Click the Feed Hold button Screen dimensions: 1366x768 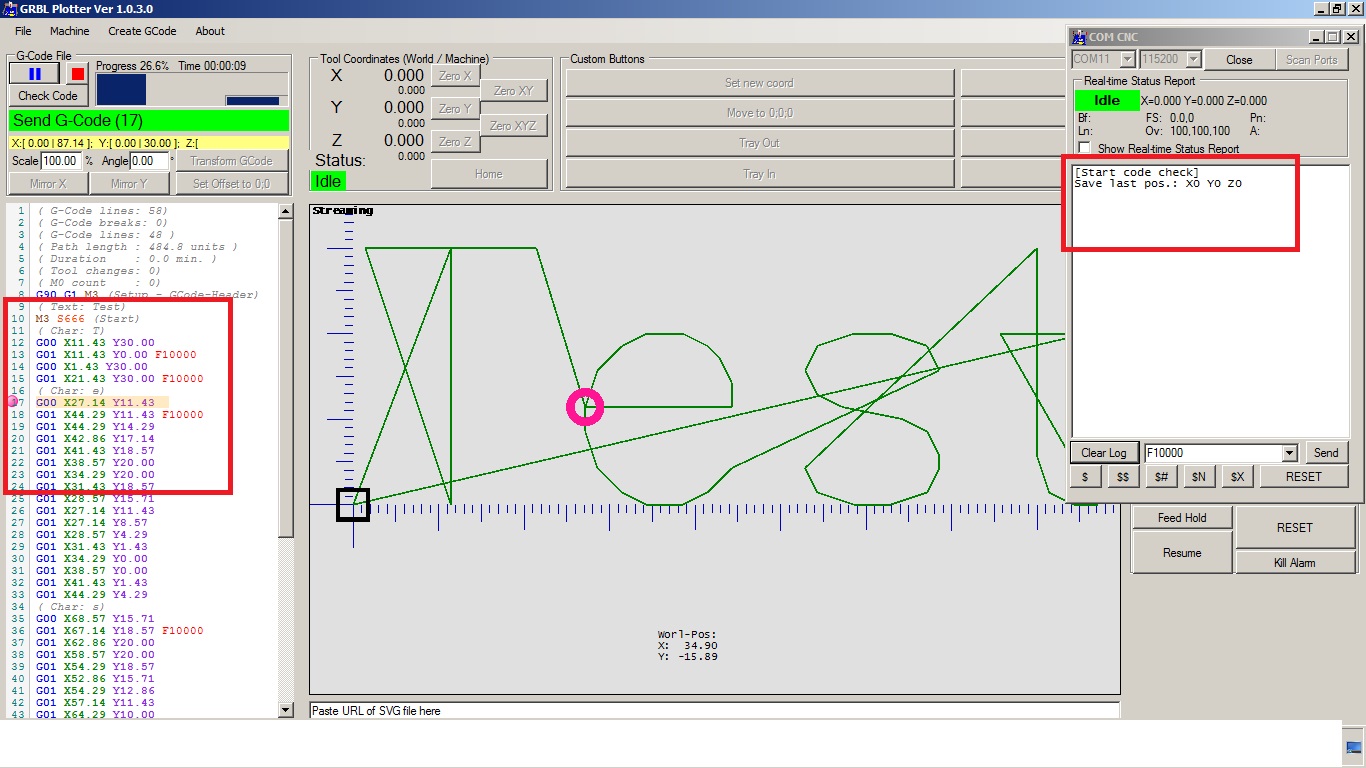(x=1182, y=518)
